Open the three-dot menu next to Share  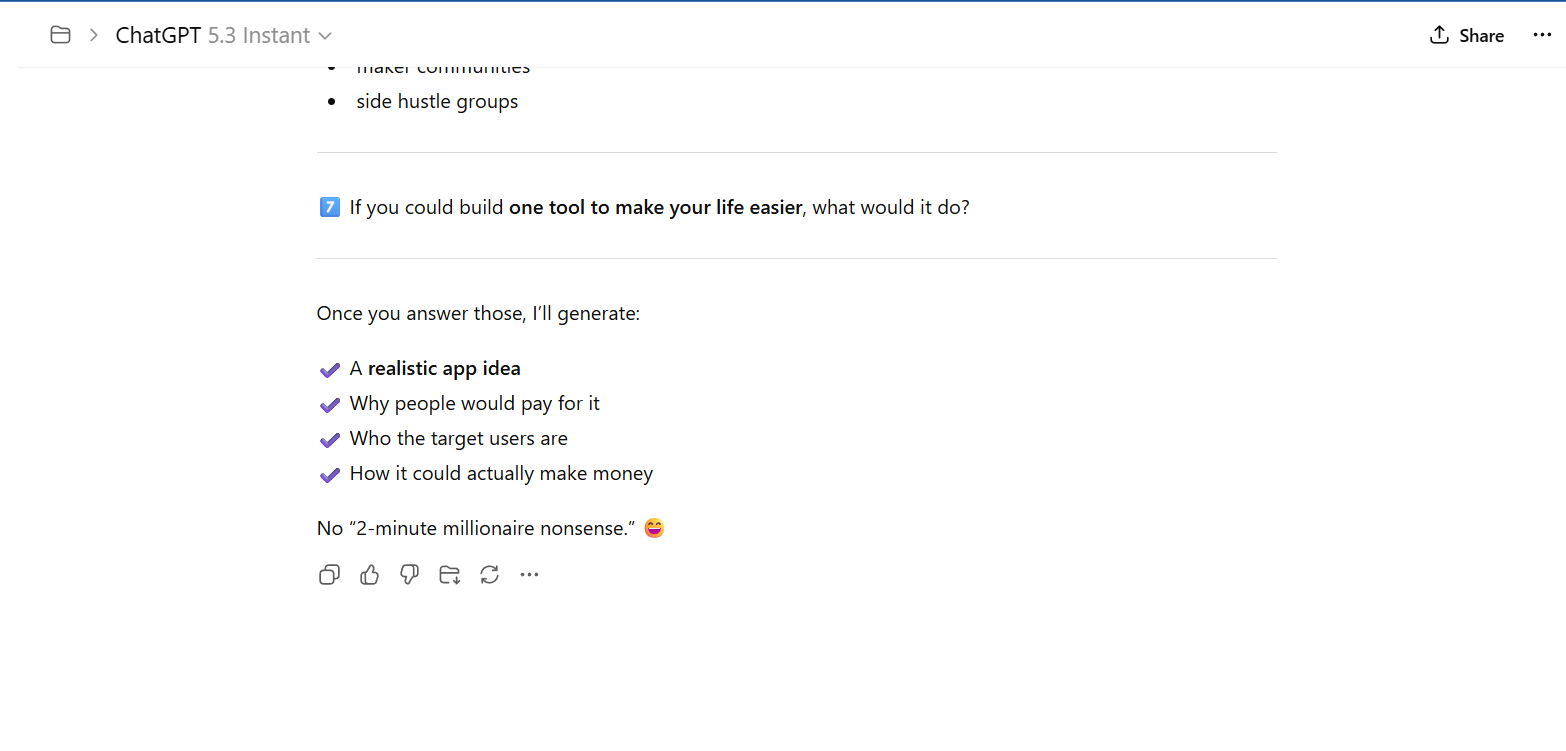click(x=1541, y=35)
